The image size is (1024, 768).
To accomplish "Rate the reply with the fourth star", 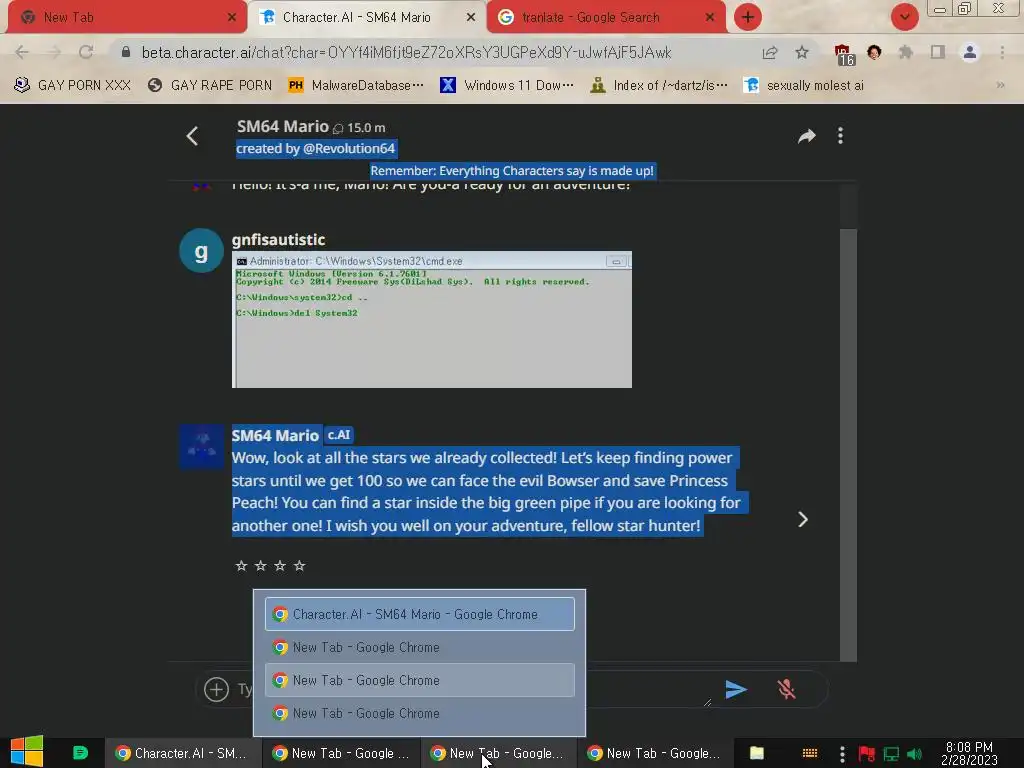I will pyautogui.click(x=299, y=566).
